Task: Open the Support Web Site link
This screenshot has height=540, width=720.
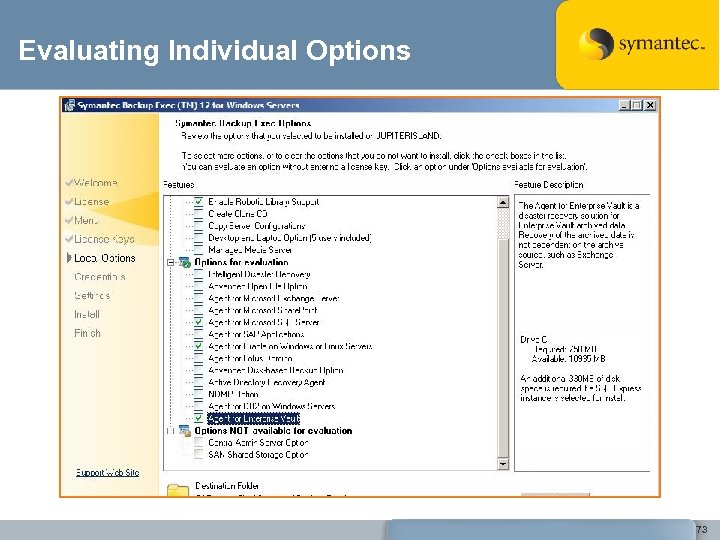Action: click(x=107, y=472)
